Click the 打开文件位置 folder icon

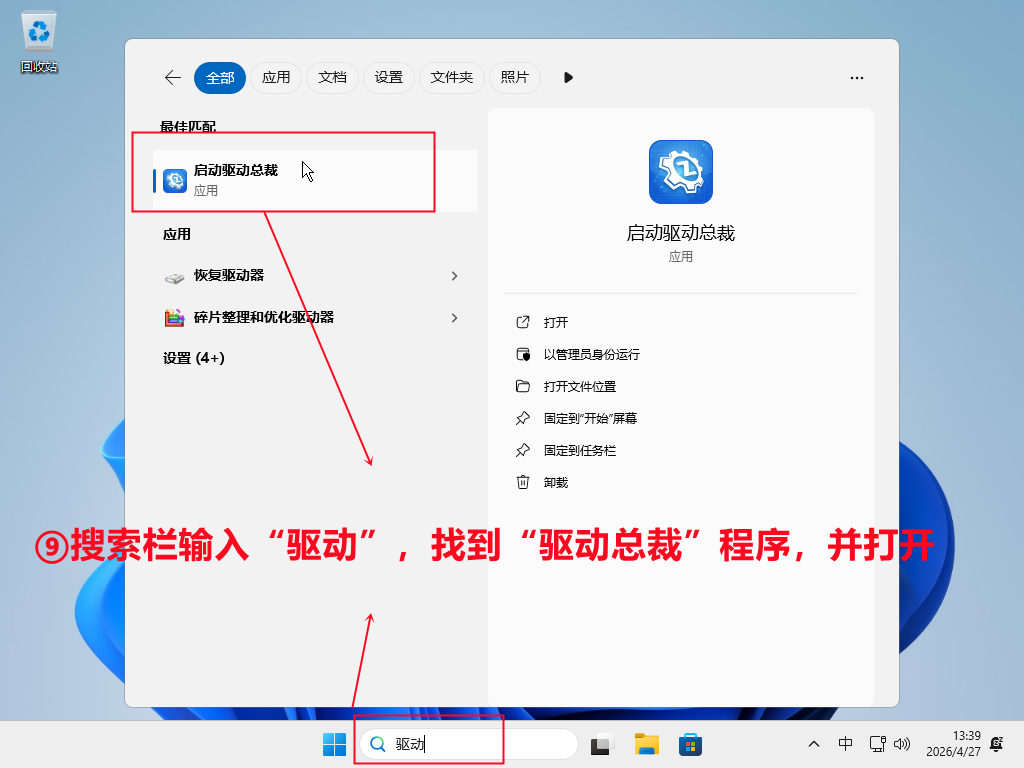tap(523, 386)
